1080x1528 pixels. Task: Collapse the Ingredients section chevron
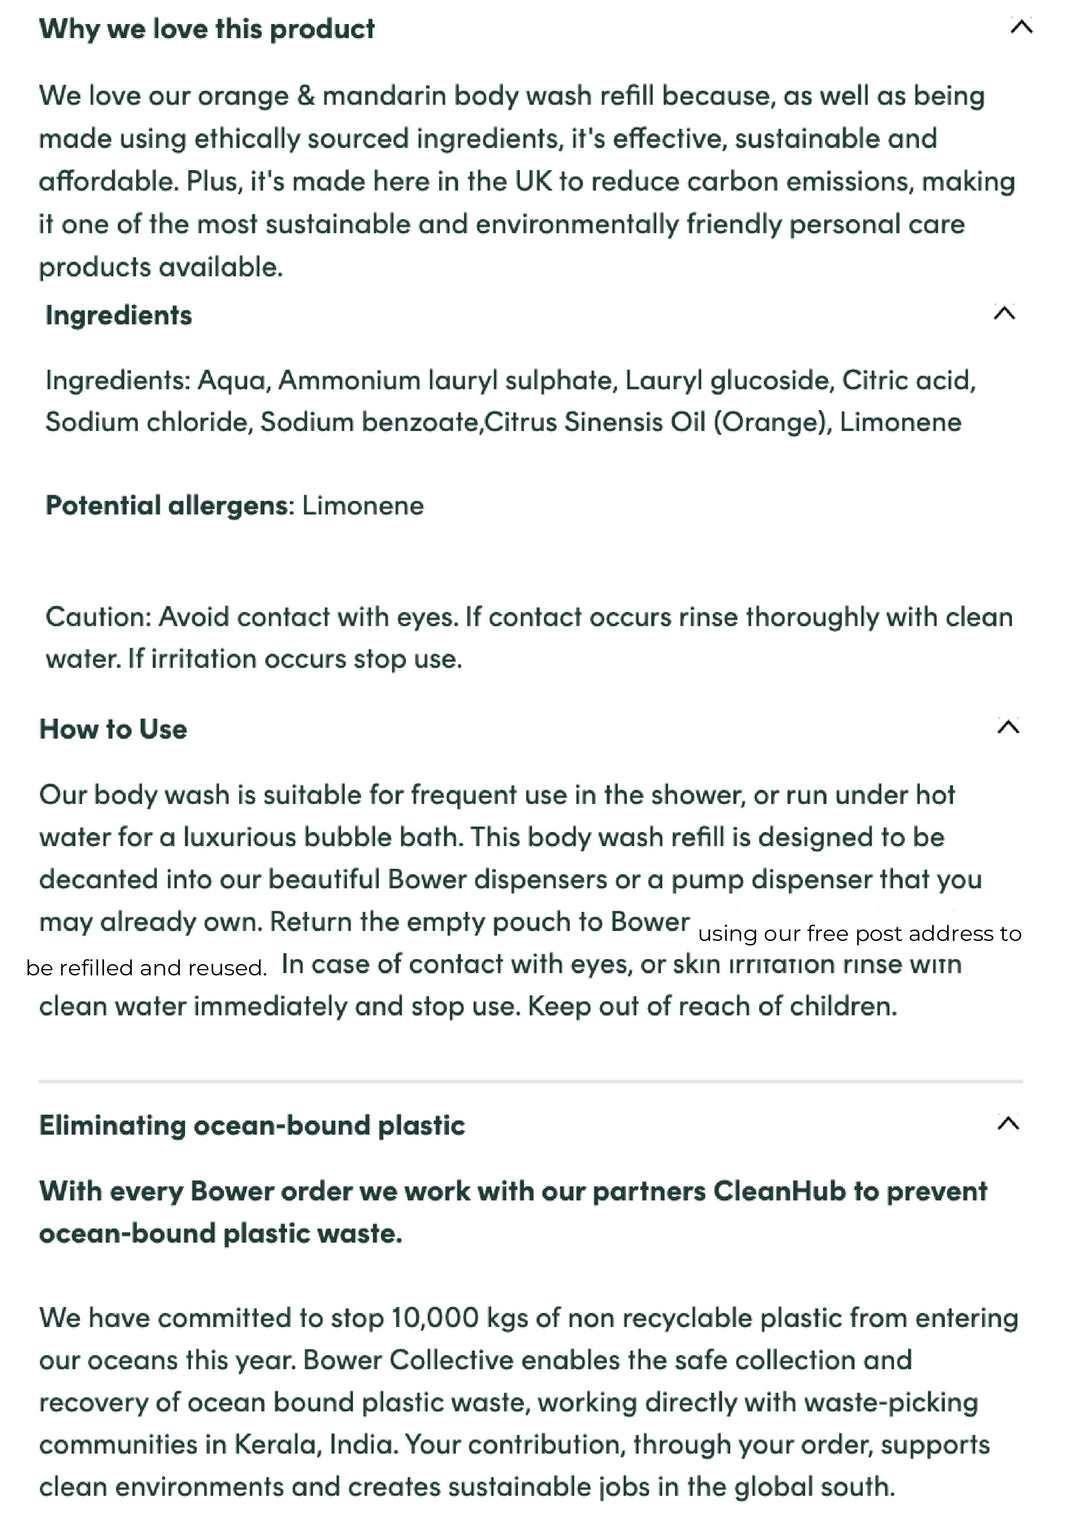pyautogui.click(x=1004, y=313)
